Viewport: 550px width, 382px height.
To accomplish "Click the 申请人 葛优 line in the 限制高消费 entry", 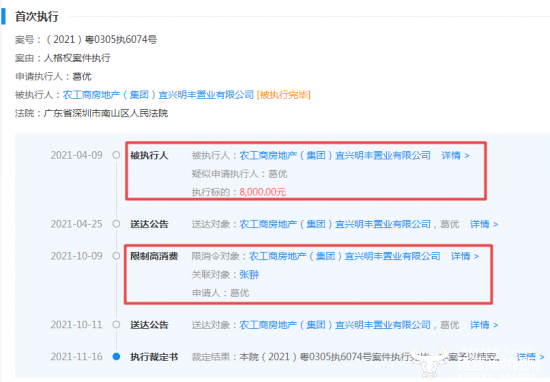I will click(220, 293).
